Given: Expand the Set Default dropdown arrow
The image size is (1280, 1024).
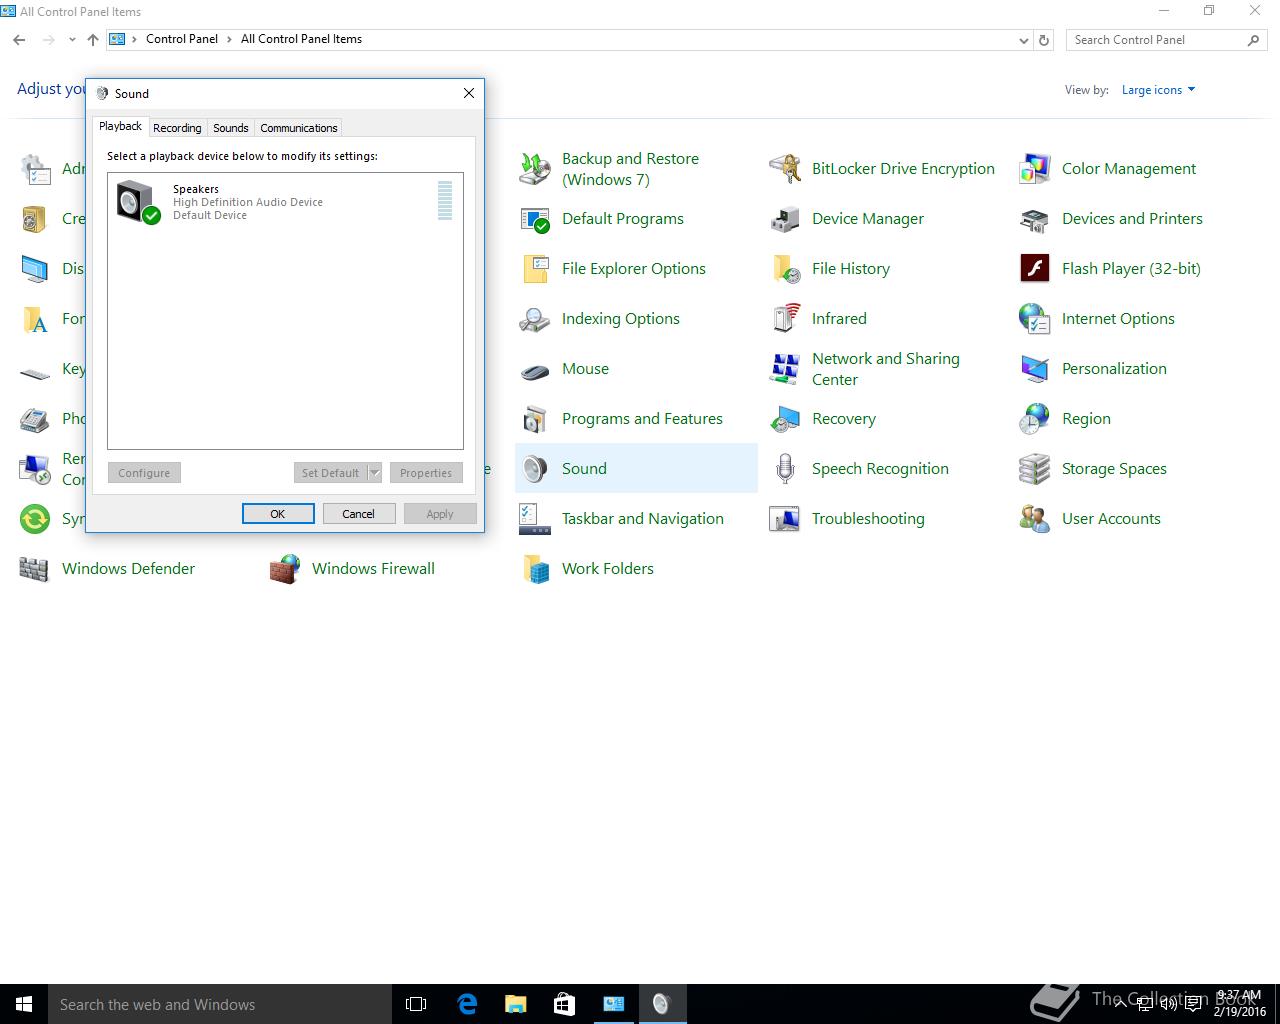Looking at the screenshot, I should (374, 473).
